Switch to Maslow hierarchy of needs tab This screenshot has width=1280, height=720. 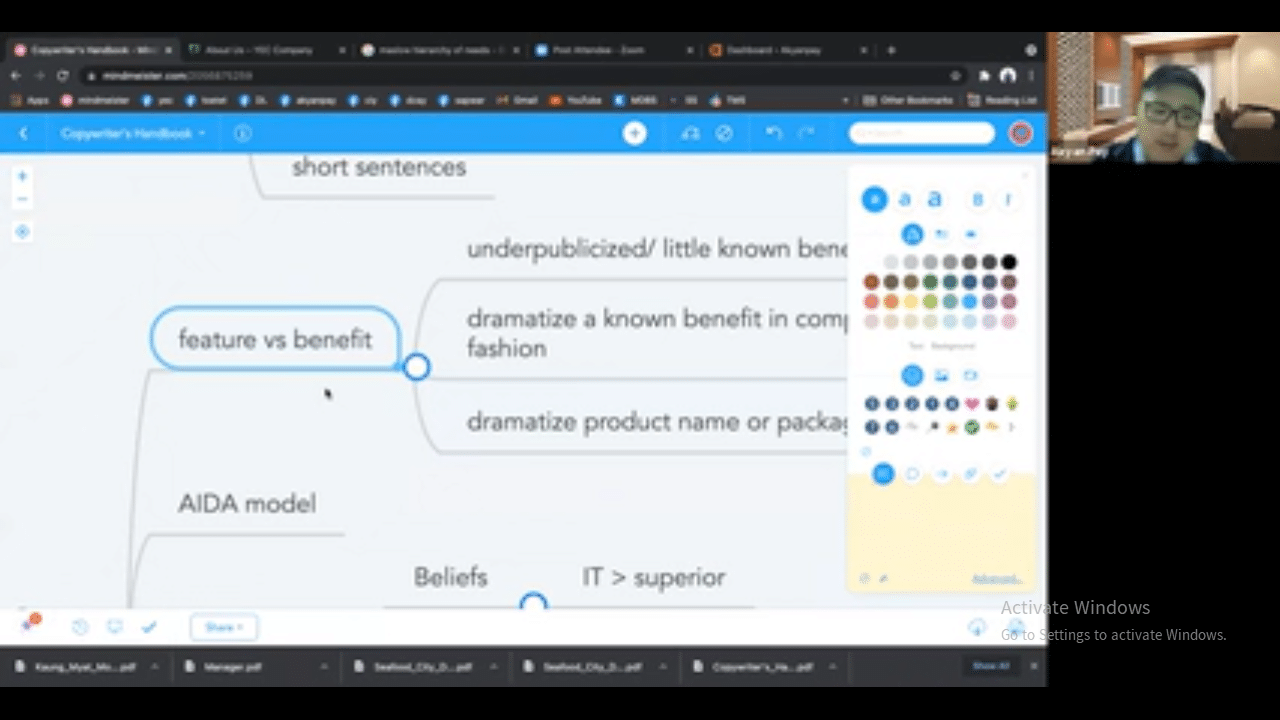(x=440, y=50)
